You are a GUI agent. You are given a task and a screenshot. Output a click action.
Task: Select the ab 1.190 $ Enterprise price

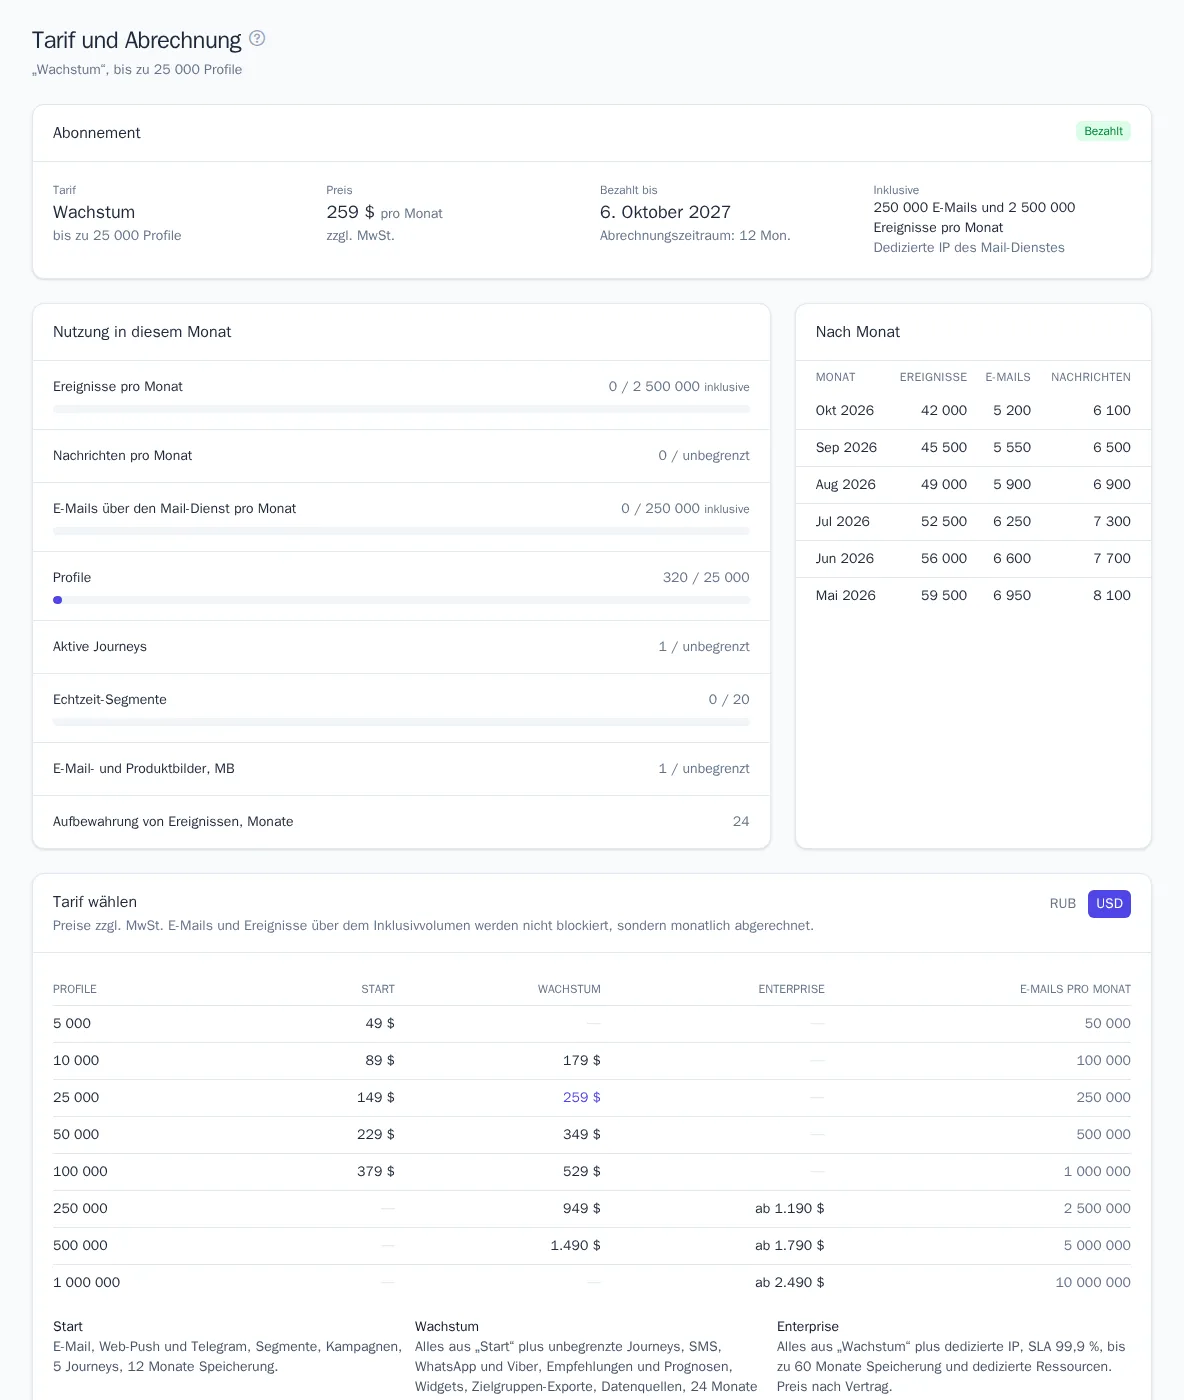pyautogui.click(x=790, y=1208)
